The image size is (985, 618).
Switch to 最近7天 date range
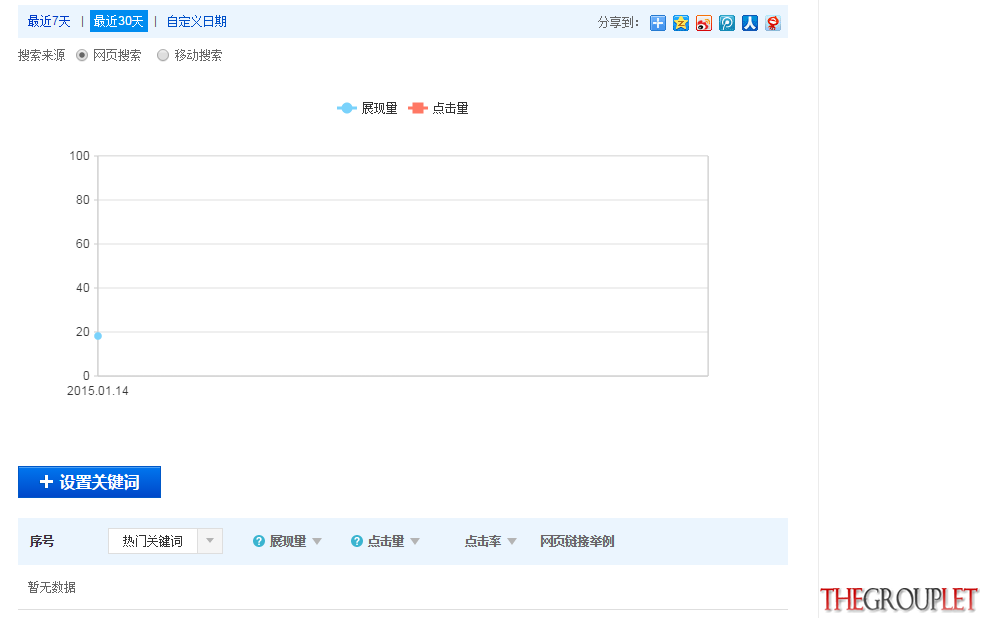49,21
